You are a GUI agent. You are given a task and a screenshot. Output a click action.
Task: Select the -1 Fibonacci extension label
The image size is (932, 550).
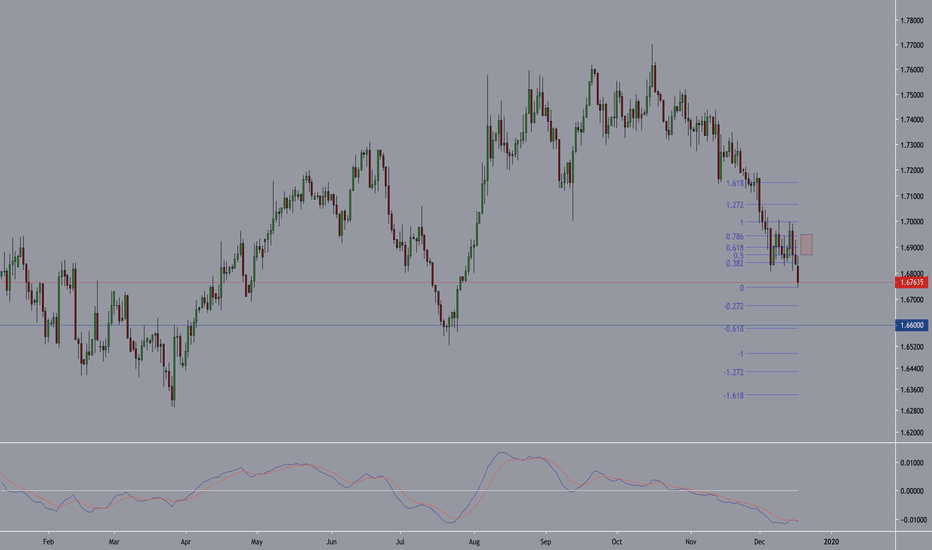click(x=739, y=354)
